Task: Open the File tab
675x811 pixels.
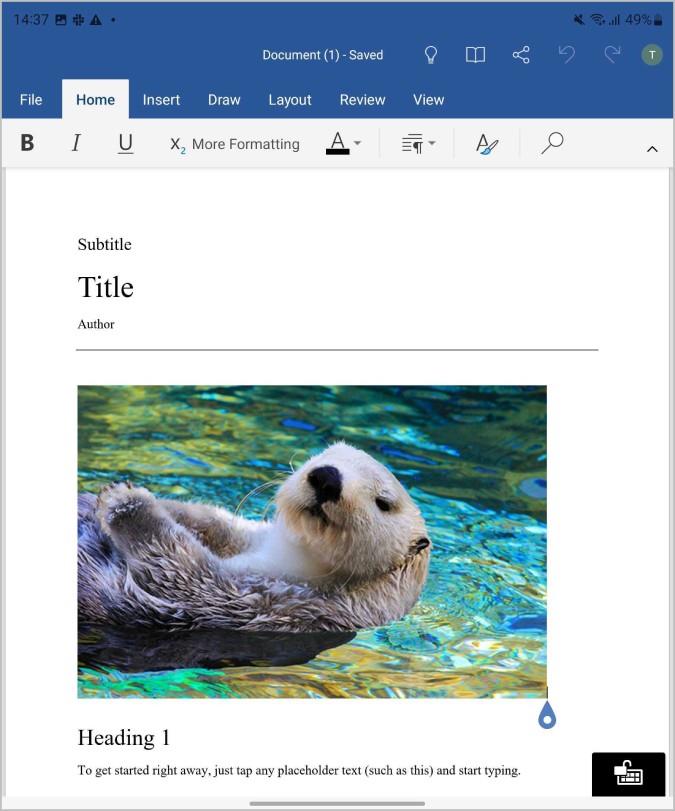Action: pos(31,99)
